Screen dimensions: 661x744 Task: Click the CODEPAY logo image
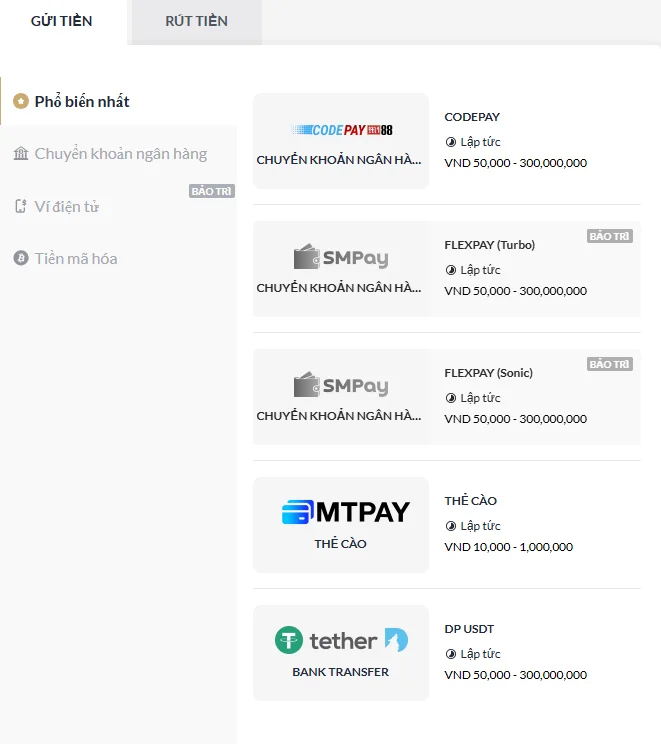pyautogui.click(x=341, y=130)
